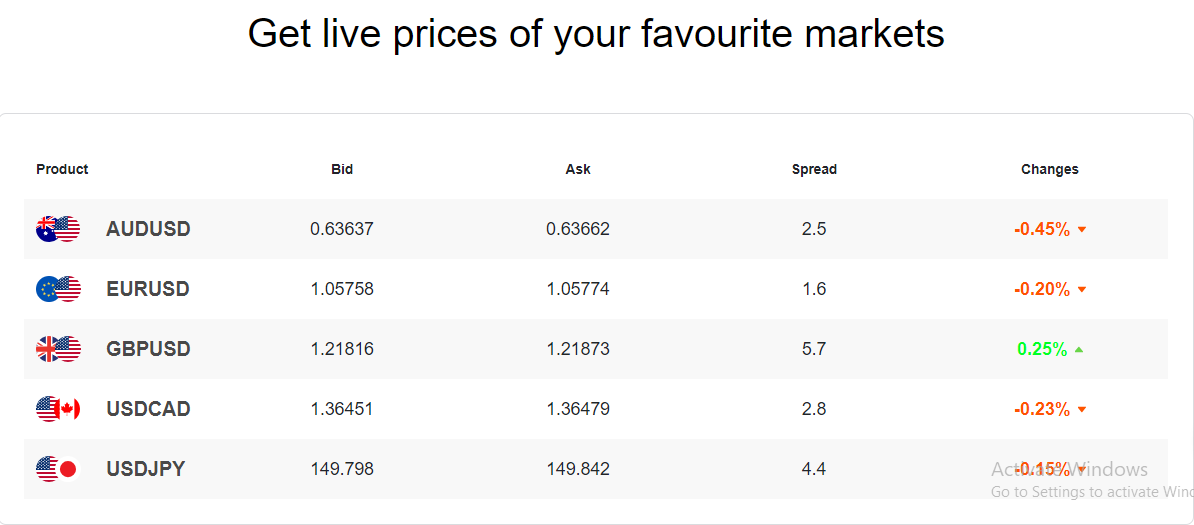Click the USDJPY US-Japan flag icon

coord(58,469)
